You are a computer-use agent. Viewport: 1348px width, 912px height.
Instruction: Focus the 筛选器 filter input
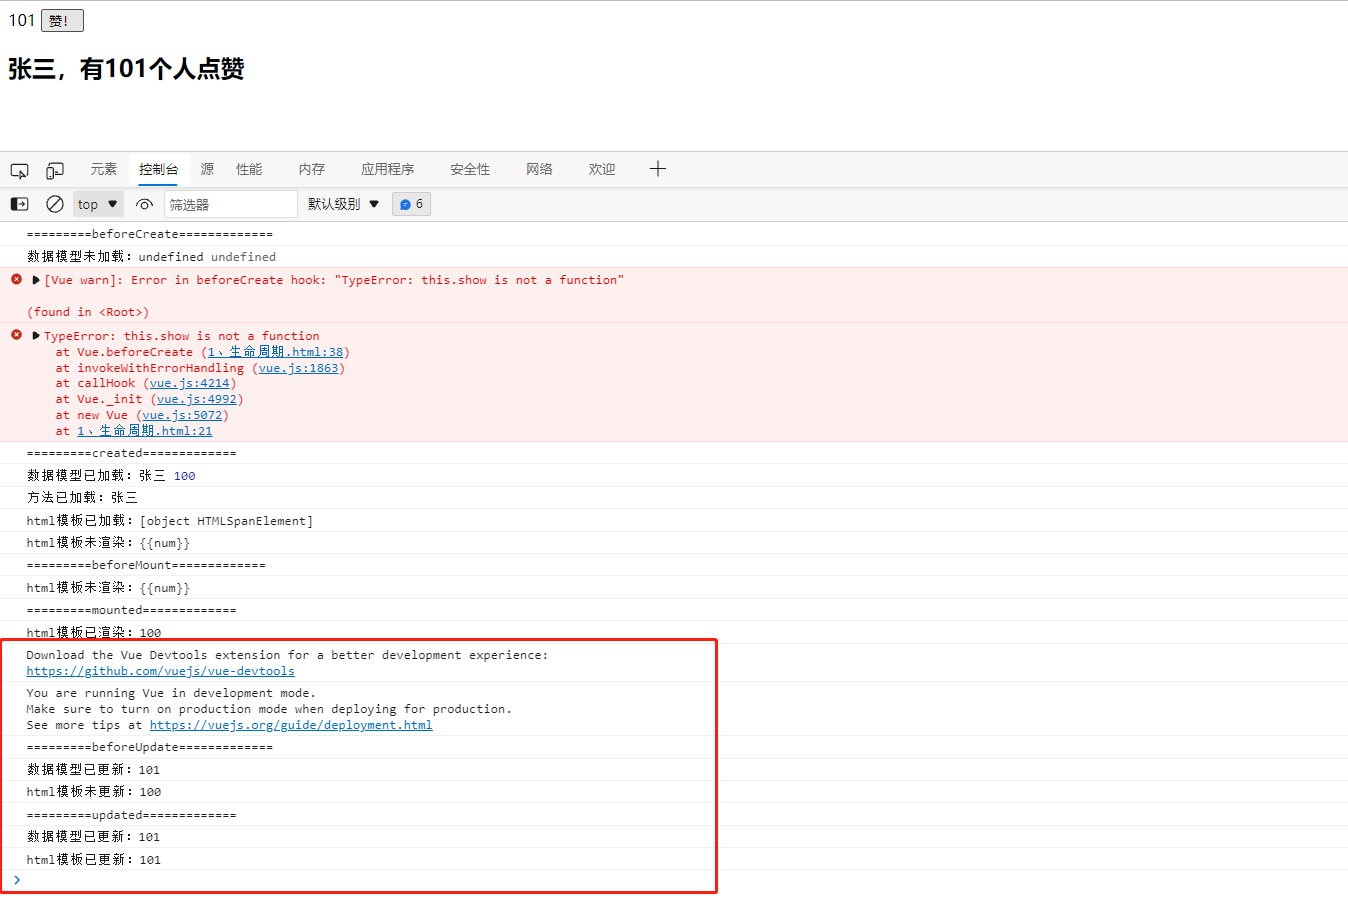pyautogui.click(x=231, y=204)
